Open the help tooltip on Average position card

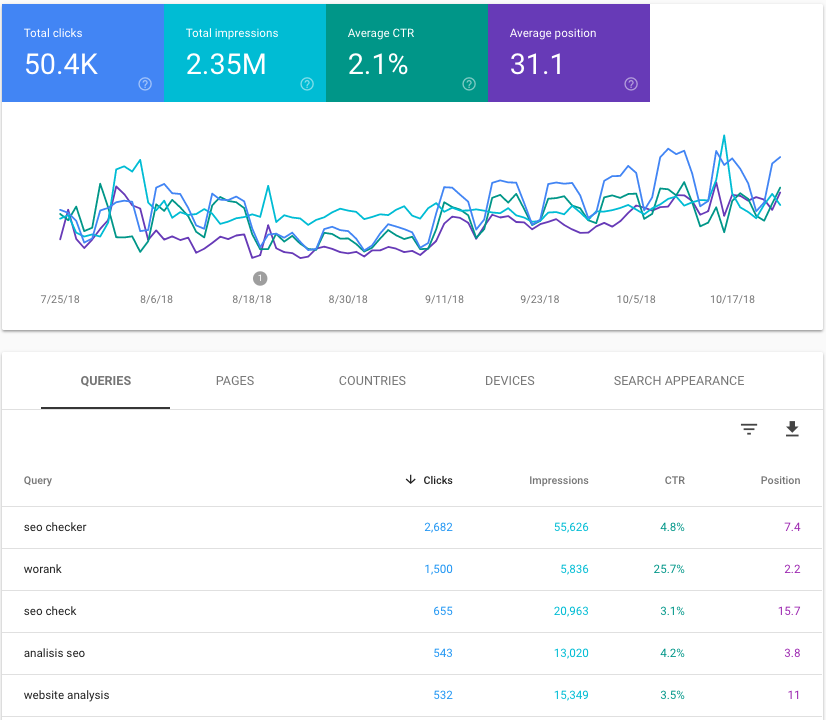(631, 85)
